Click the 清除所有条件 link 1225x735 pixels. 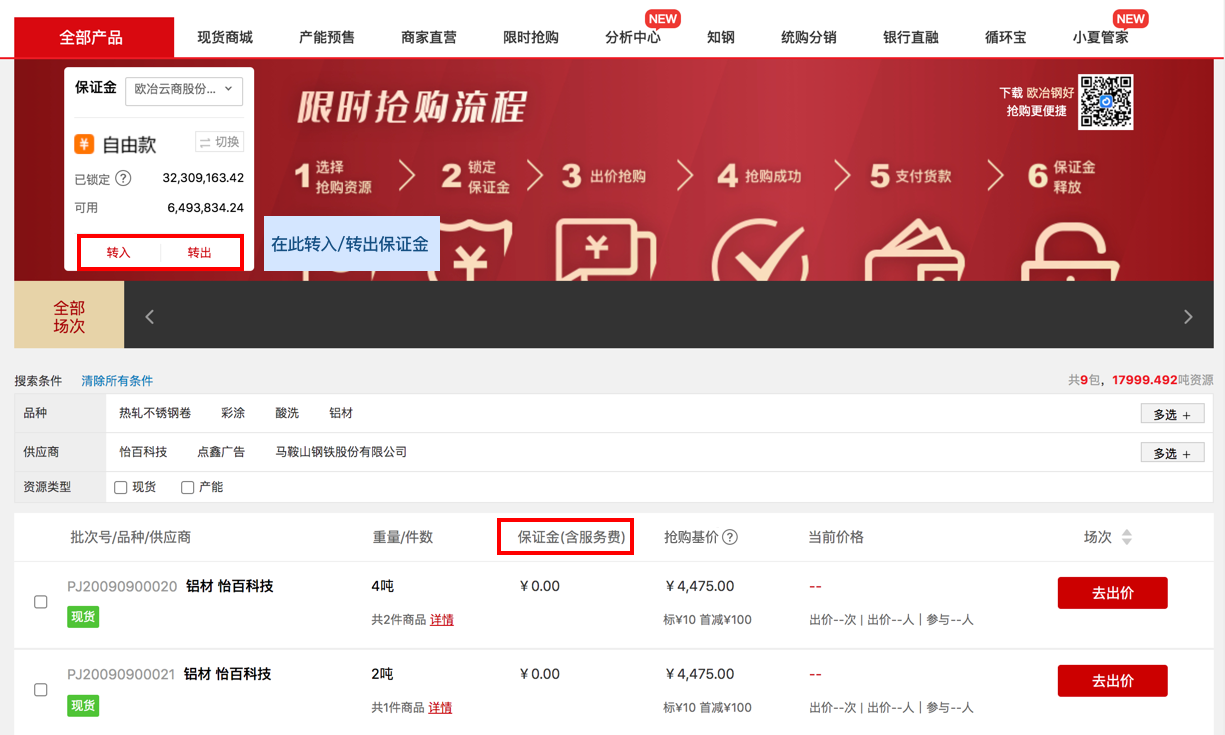[117, 381]
